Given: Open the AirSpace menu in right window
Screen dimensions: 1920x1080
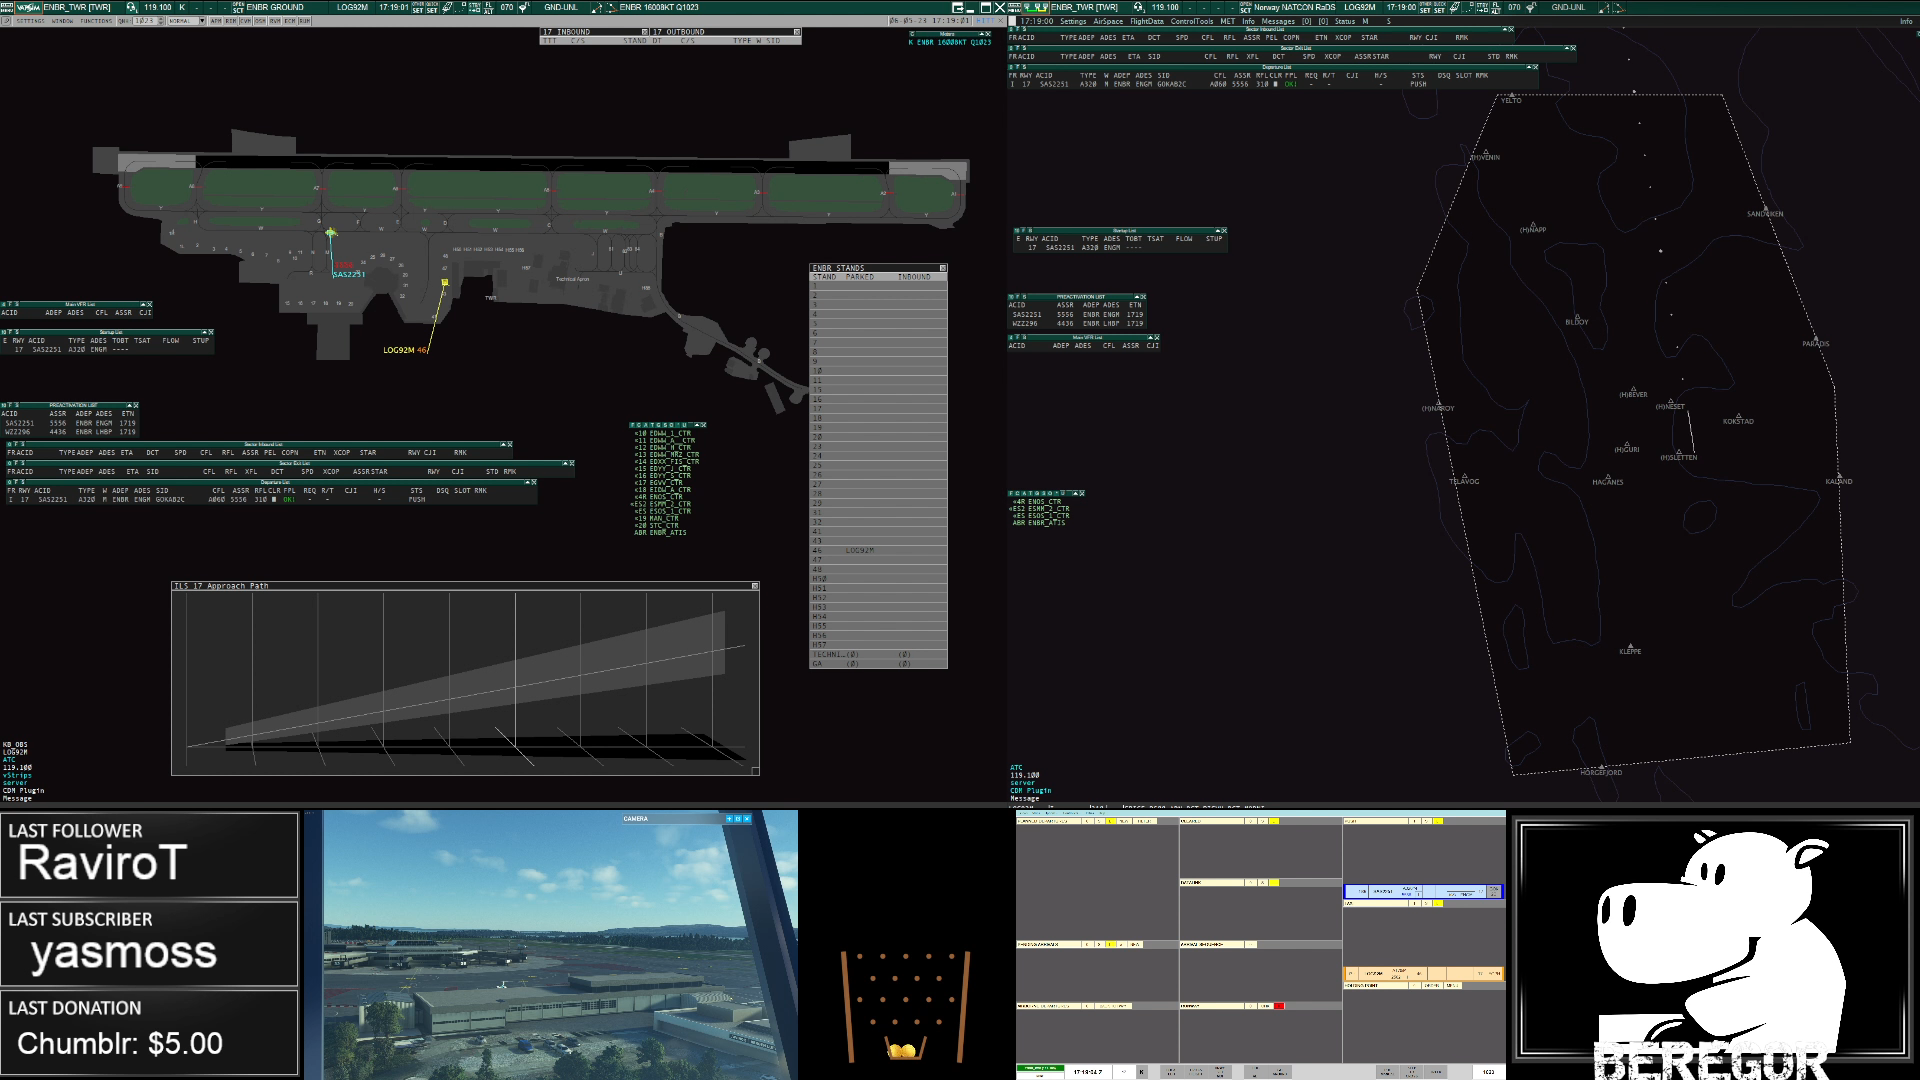Looking at the screenshot, I should pos(1107,21).
